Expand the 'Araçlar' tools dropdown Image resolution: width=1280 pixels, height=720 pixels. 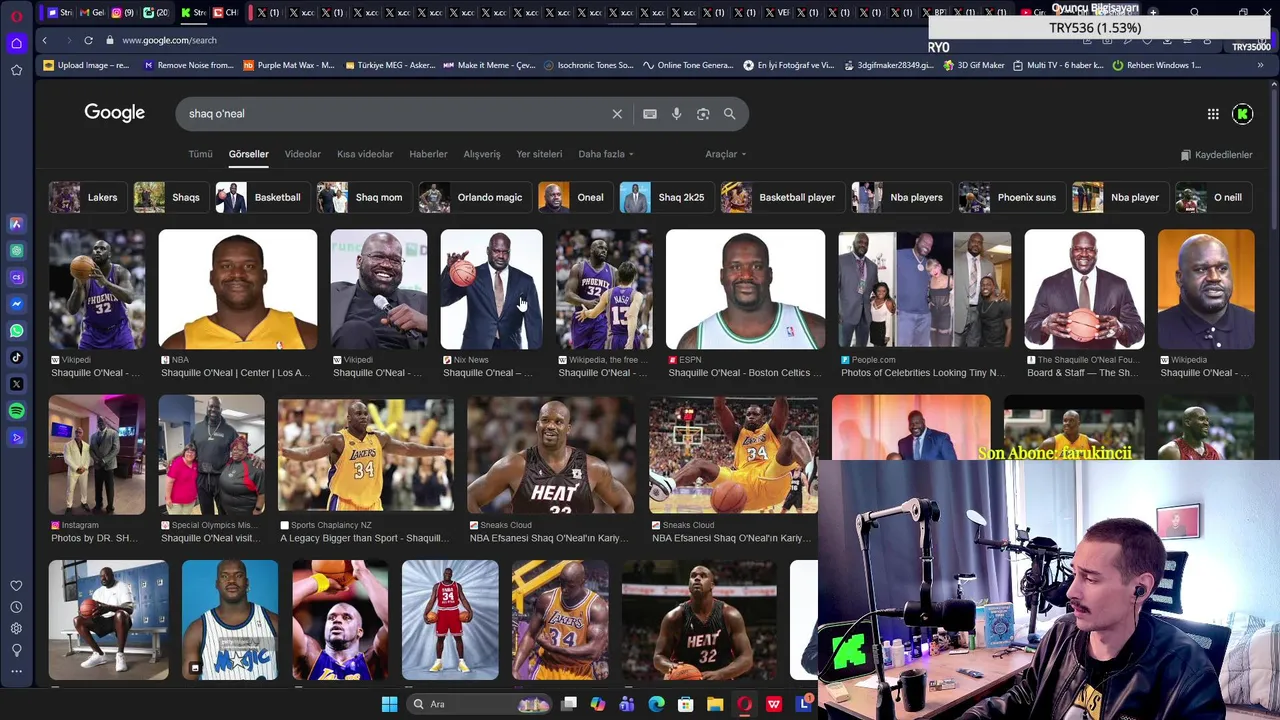pyautogui.click(x=726, y=154)
